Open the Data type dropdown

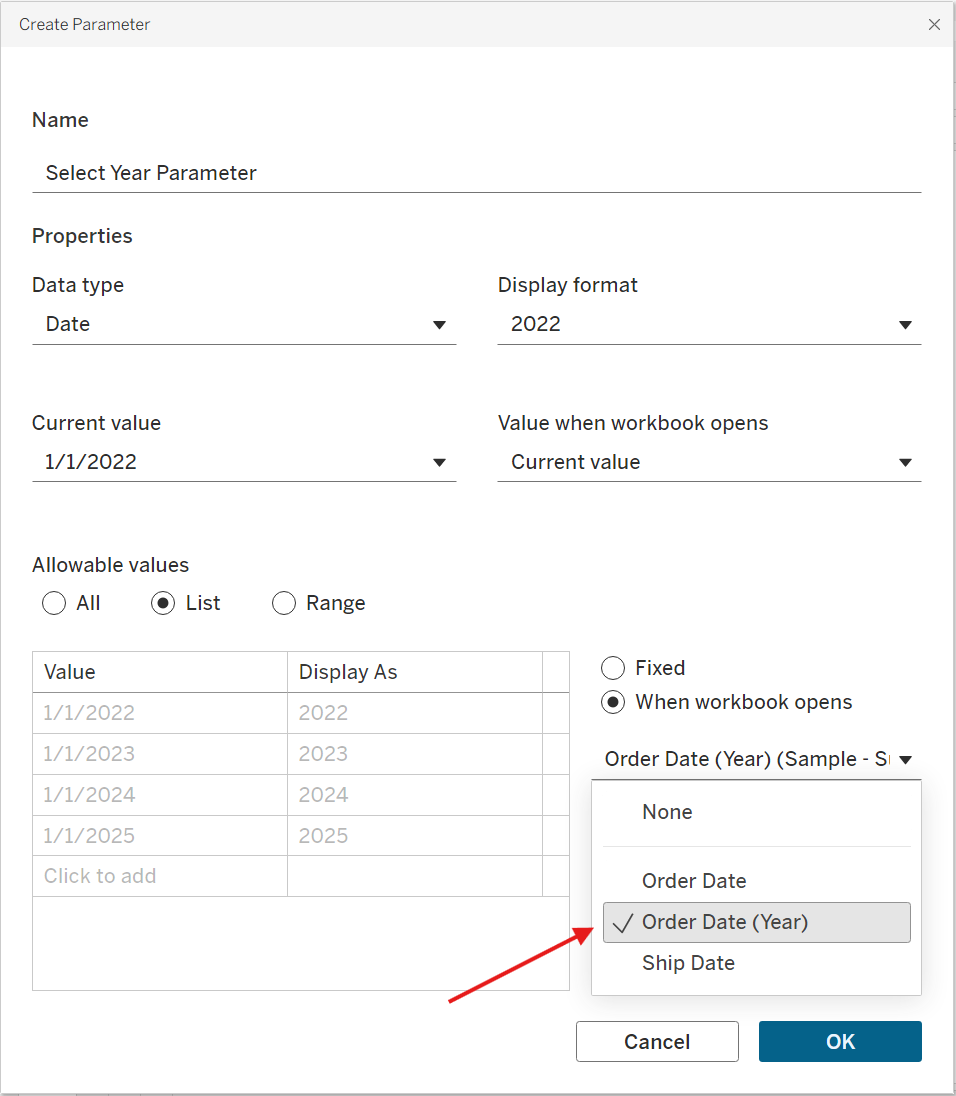tap(243, 324)
